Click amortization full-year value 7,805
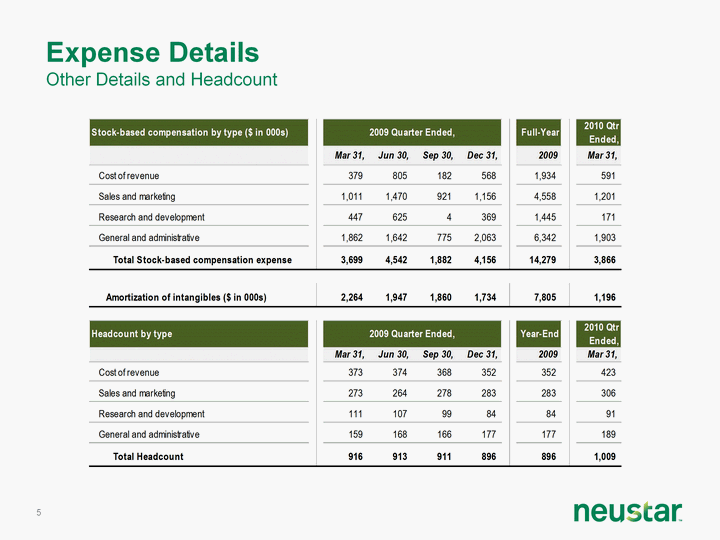This screenshot has height=540, width=720. click(545, 298)
